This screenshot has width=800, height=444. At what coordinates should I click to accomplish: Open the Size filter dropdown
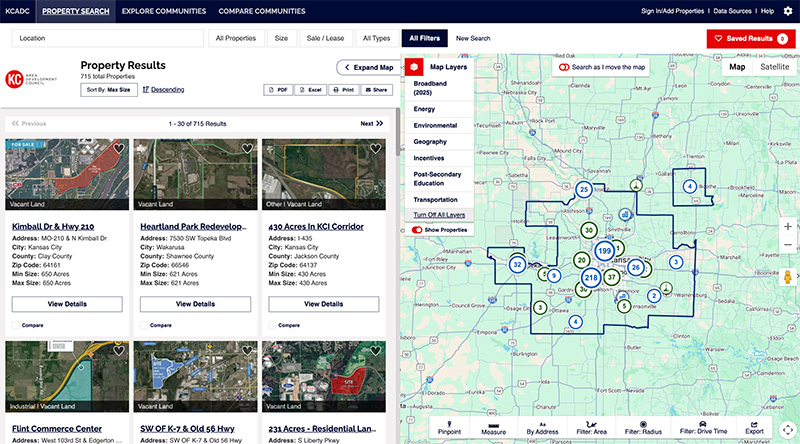pos(281,38)
